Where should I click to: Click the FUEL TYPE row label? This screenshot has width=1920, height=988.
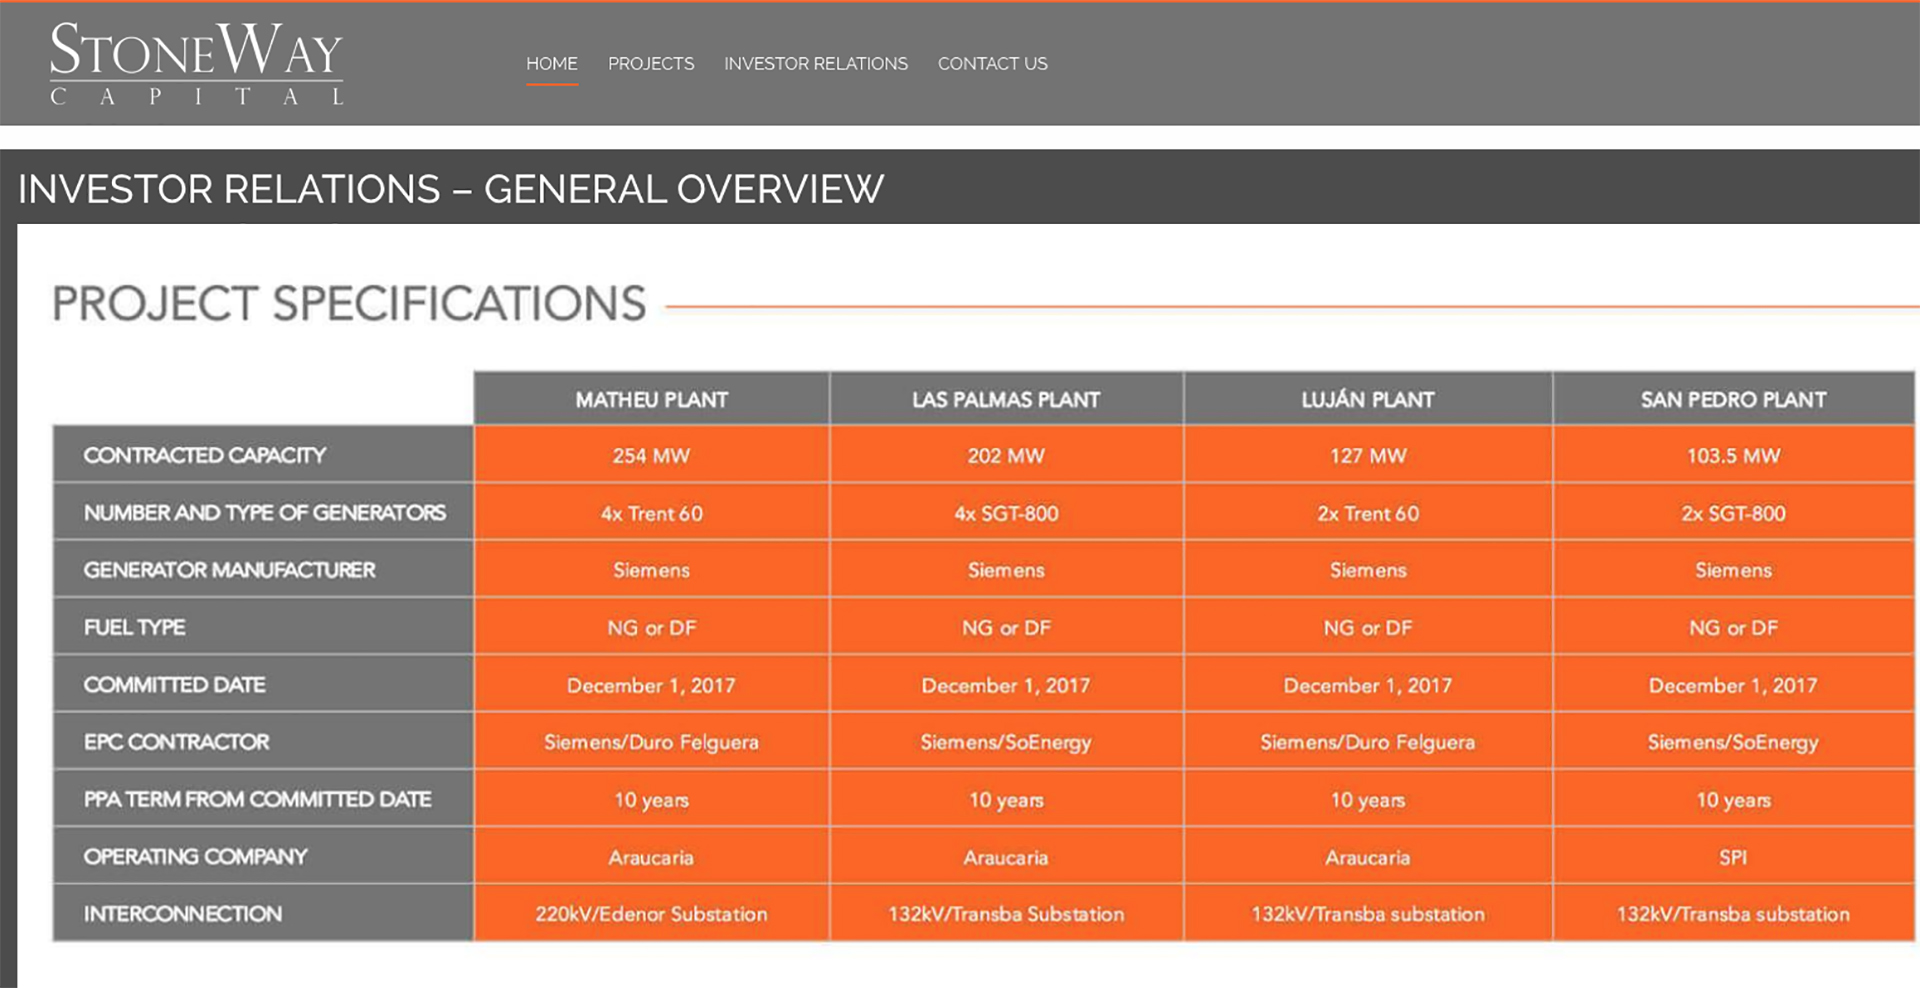263,627
